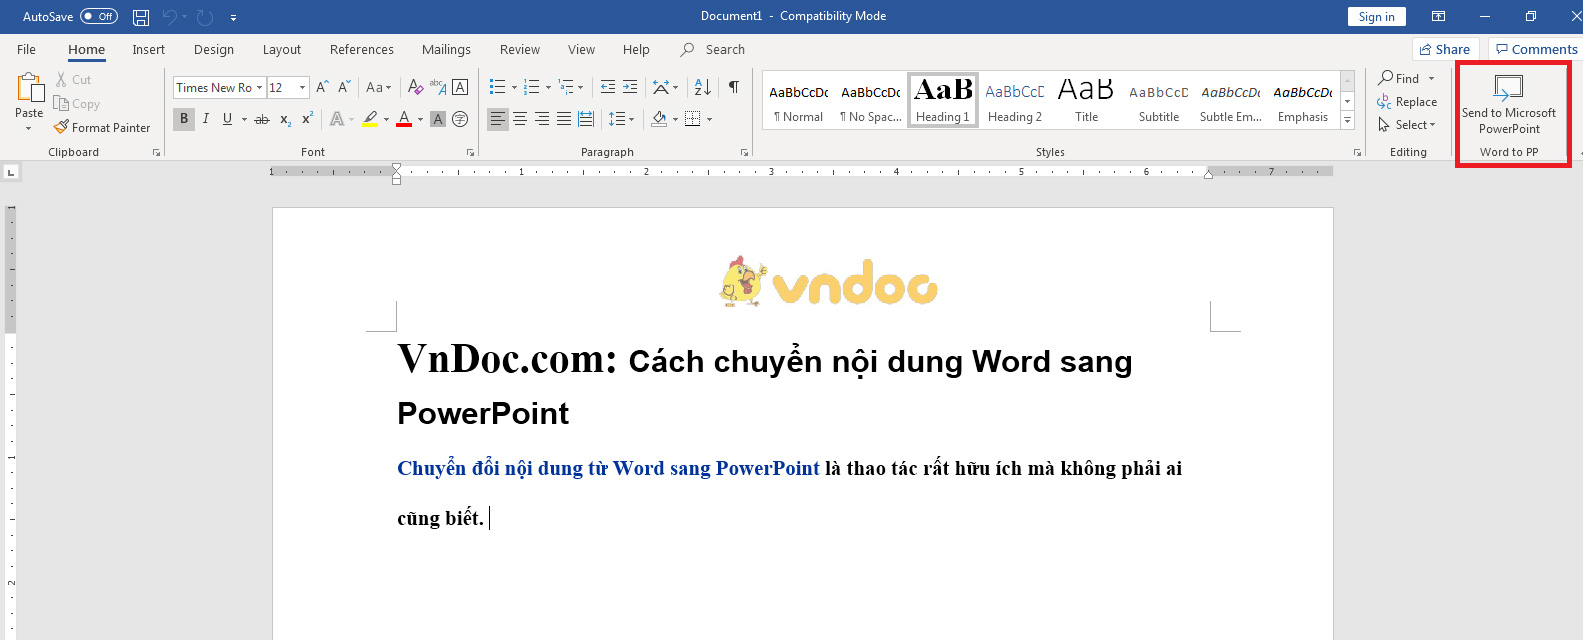This screenshot has width=1583, height=640.
Task: Click the Chuyển đổi nội dung link
Action: click(x=608, y=468)
